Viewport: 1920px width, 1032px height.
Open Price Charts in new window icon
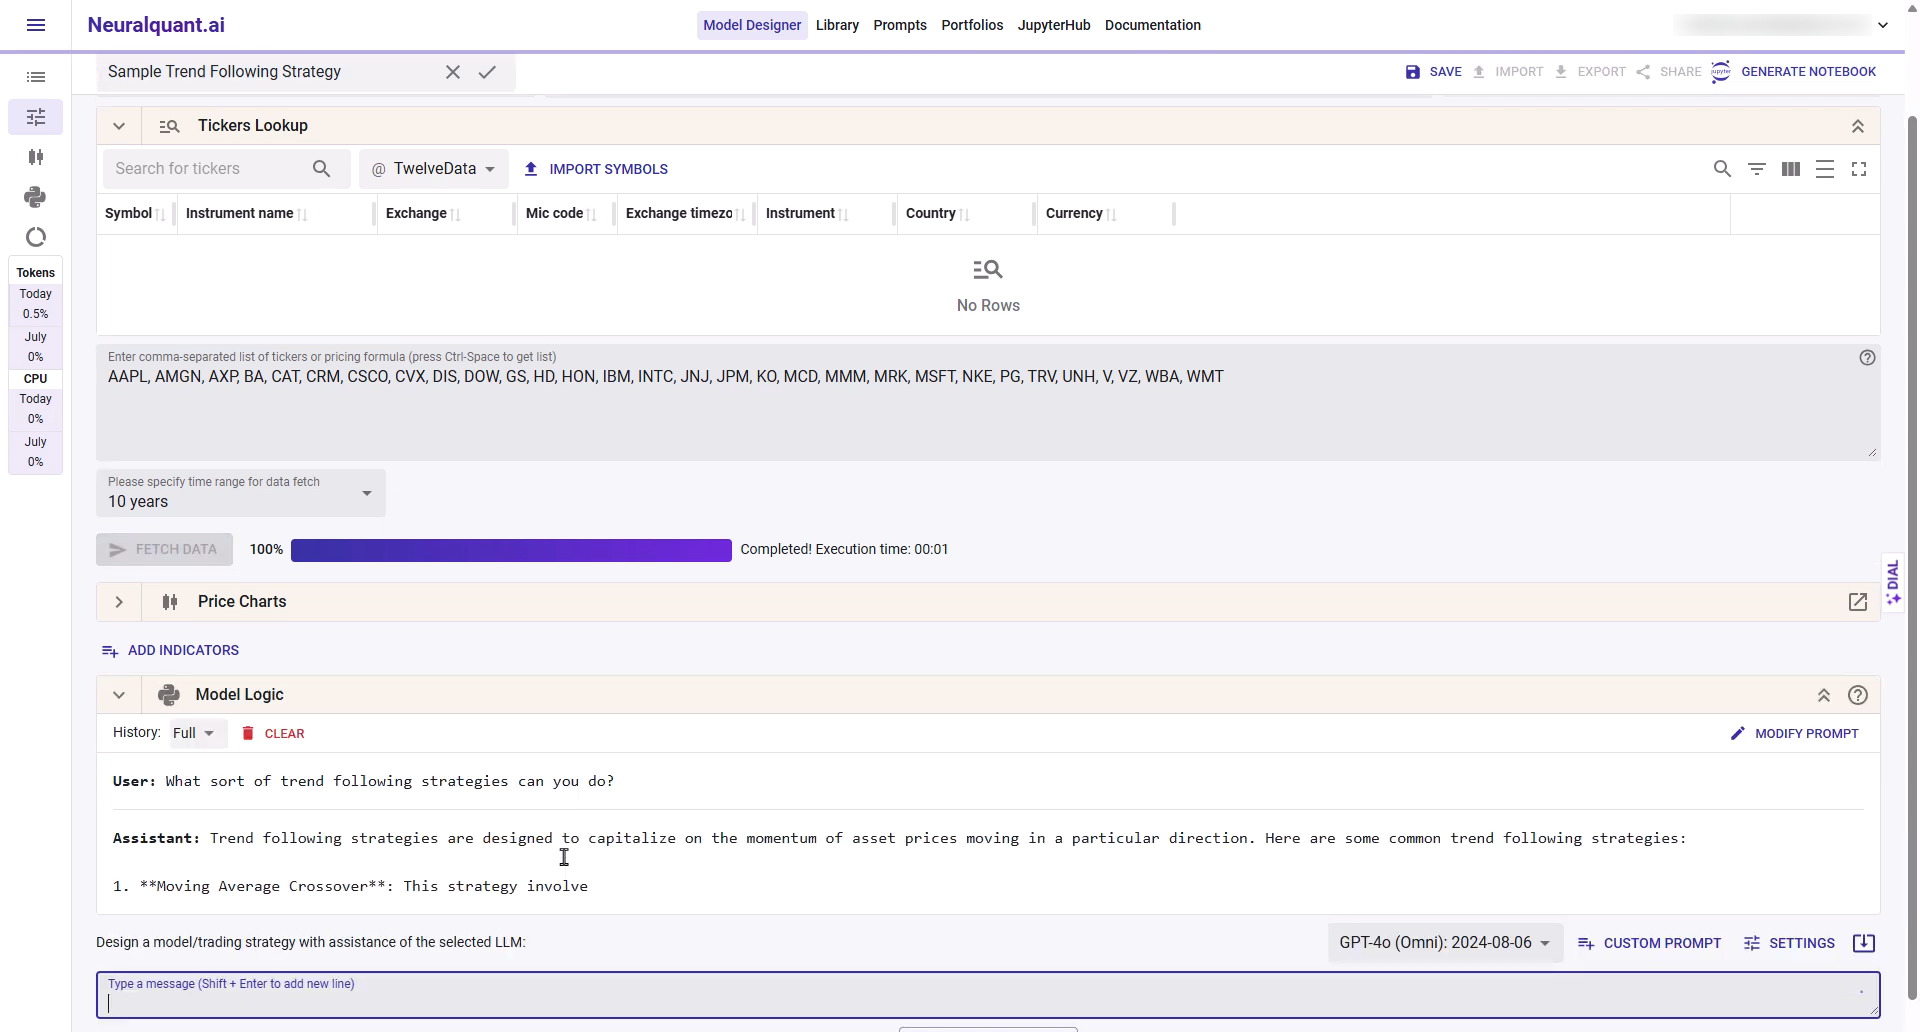click(1857, 602)
